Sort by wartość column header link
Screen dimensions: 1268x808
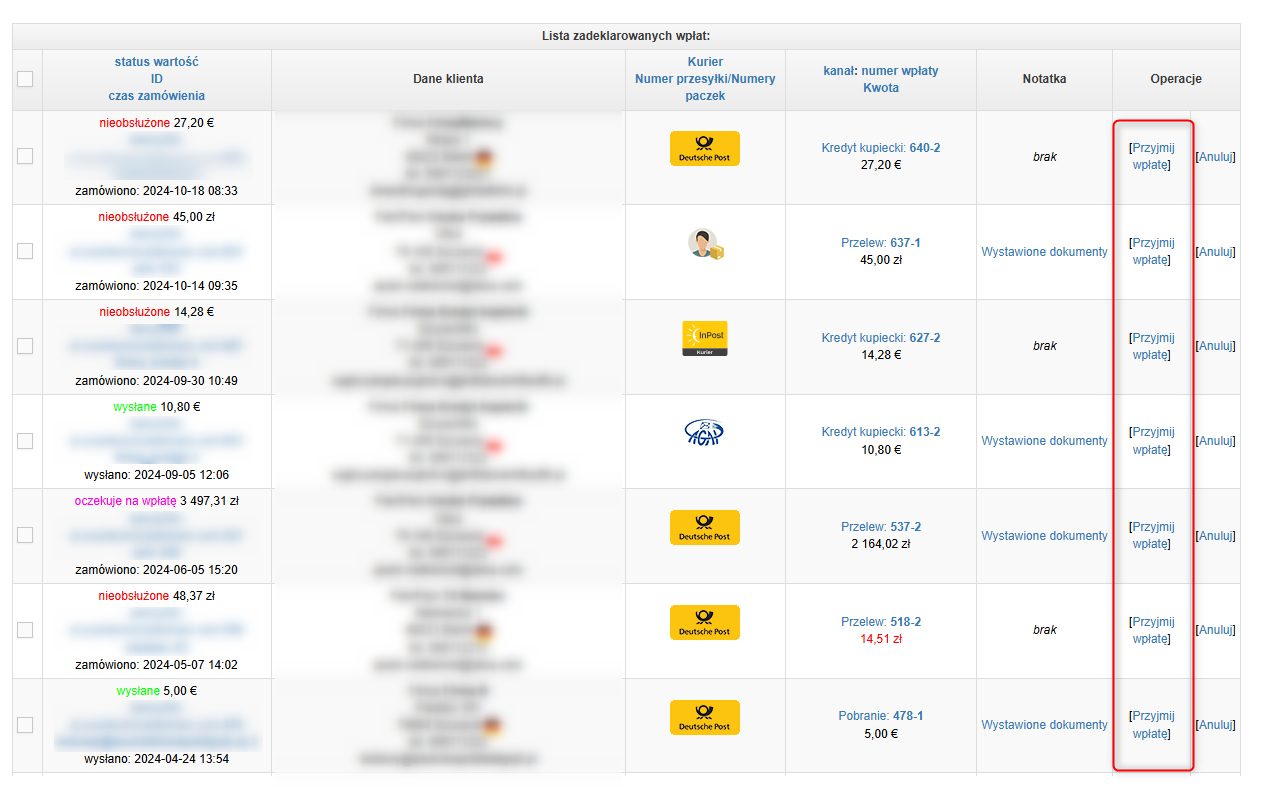(x=176, y=62)
